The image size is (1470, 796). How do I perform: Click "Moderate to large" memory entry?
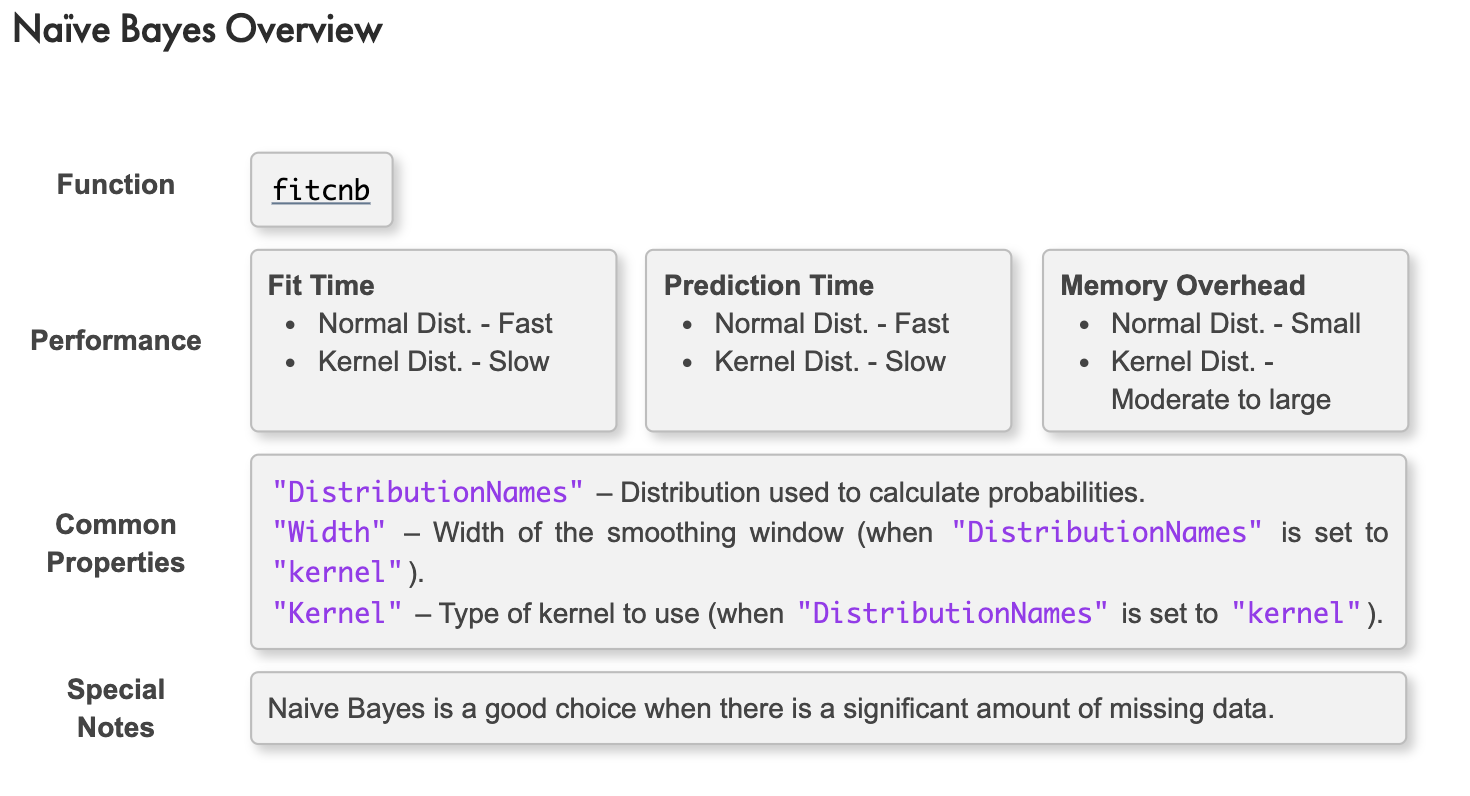(1221, 399)
